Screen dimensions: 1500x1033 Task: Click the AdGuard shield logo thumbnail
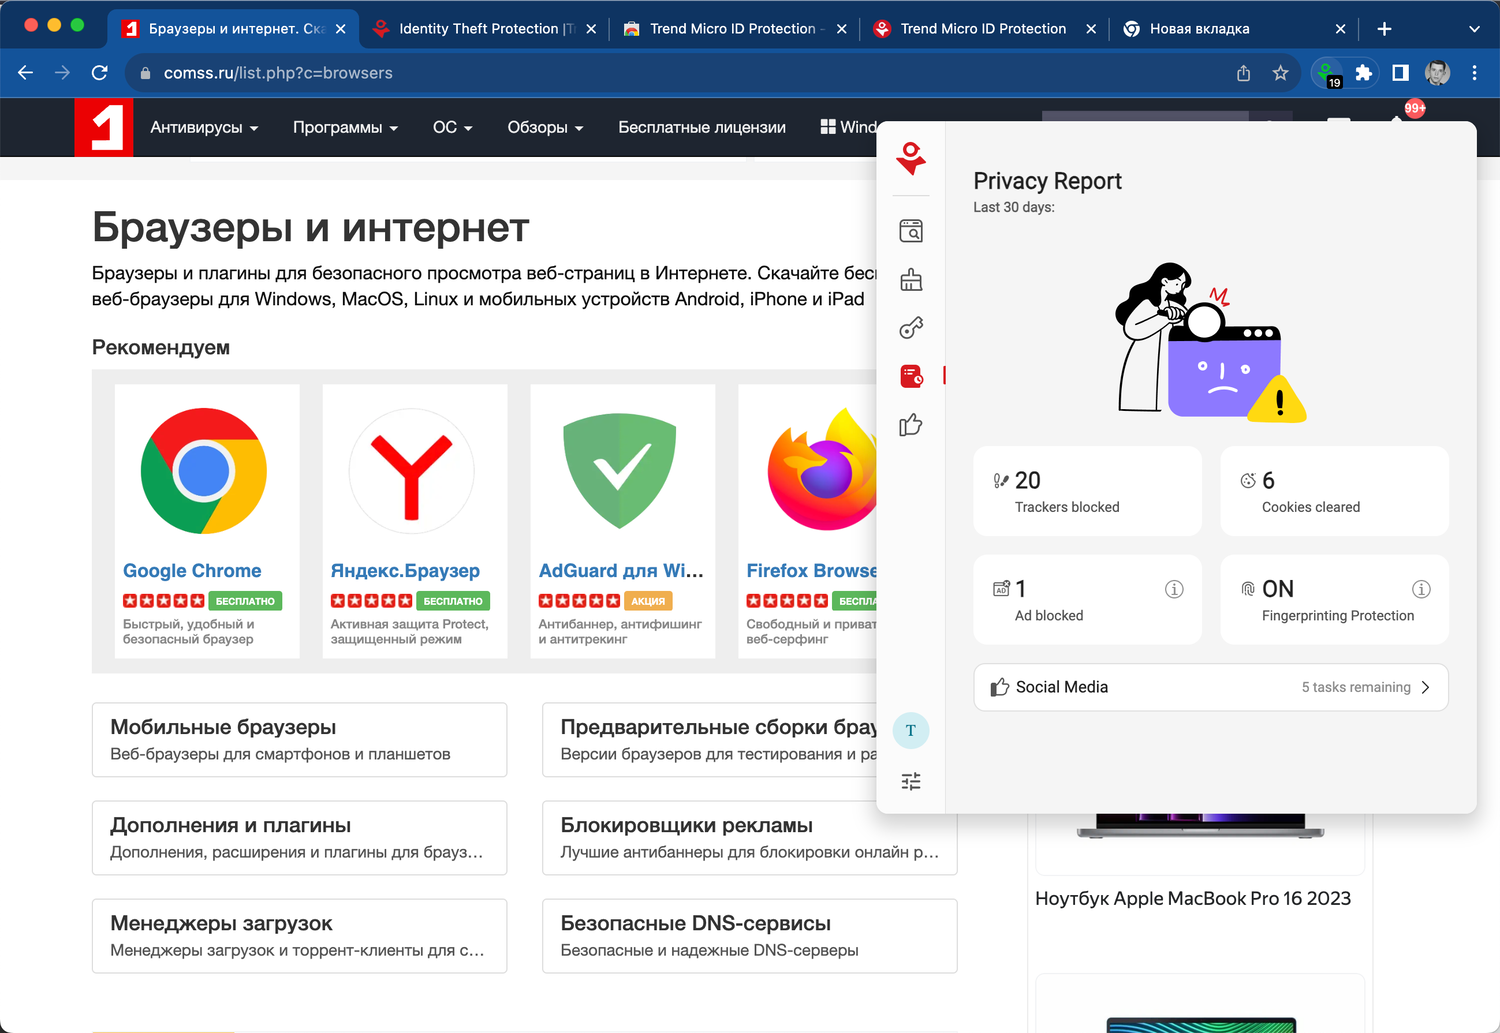(x=620, y=471)
